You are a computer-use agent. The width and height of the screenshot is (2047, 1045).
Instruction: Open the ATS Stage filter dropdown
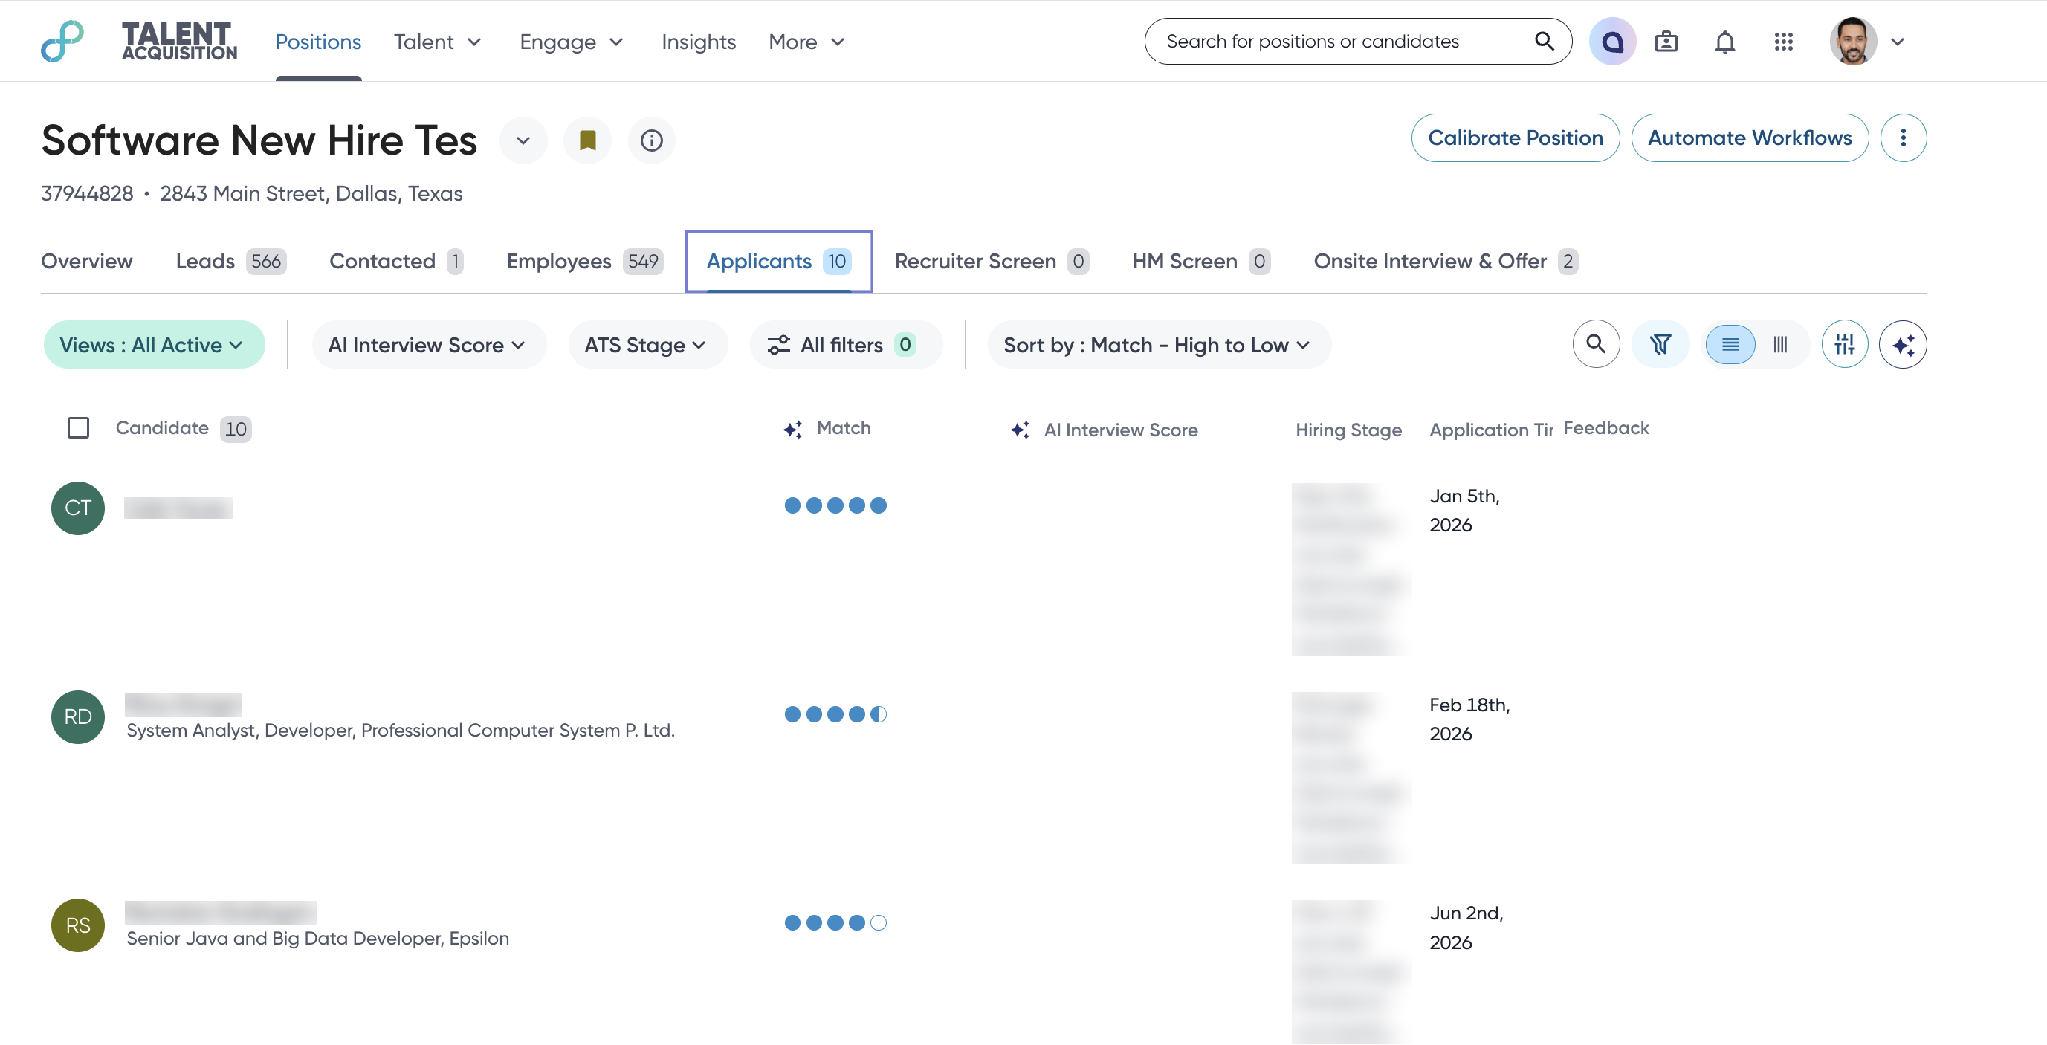tap(648, 345)
